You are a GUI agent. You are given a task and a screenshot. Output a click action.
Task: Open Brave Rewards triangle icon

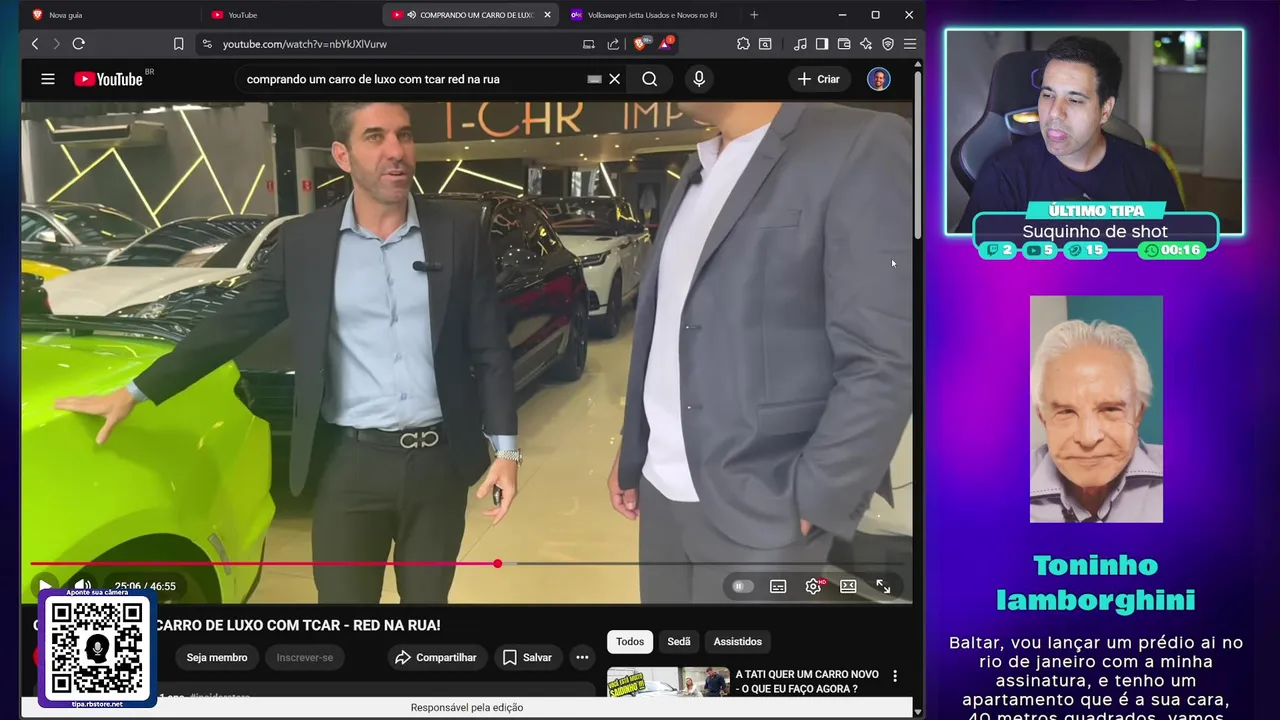665,44
